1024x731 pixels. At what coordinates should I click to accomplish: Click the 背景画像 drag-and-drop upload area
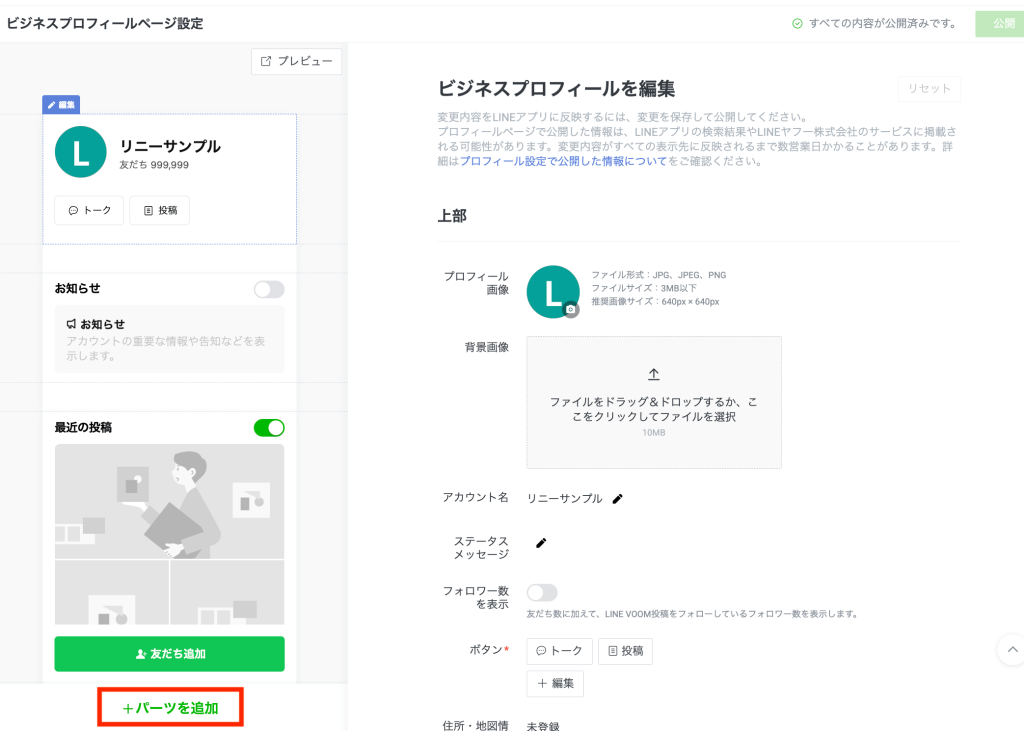click(653, 402)
